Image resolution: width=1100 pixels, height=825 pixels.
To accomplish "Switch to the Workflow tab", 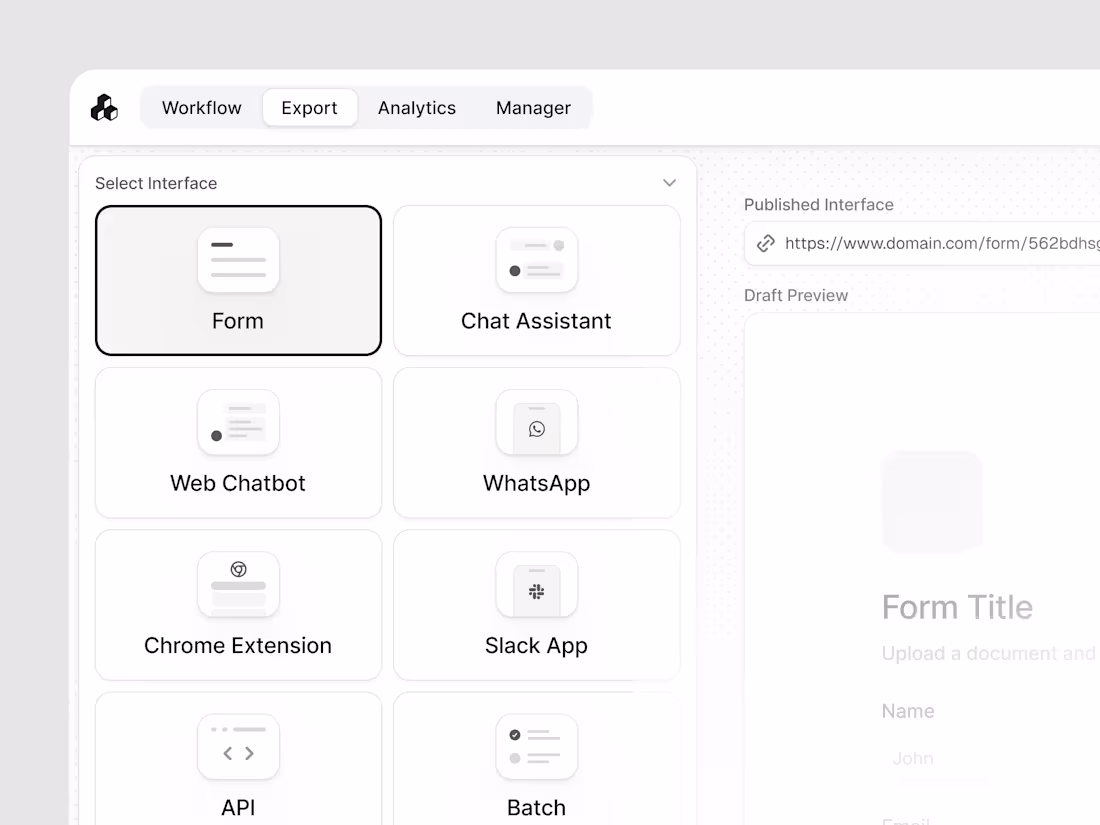I will click(x=201, y=107).
